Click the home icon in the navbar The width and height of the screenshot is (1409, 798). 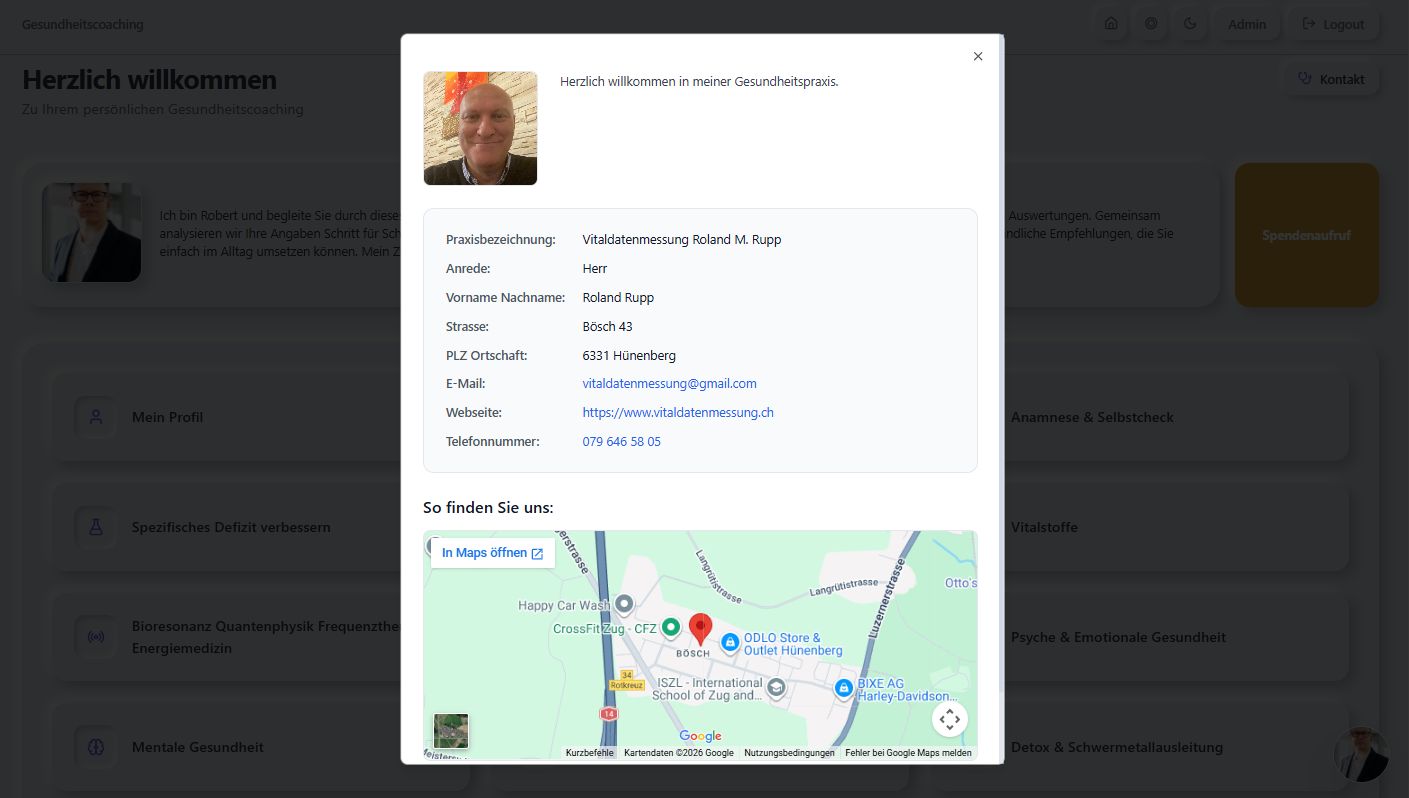click(x=1111, y=23)
